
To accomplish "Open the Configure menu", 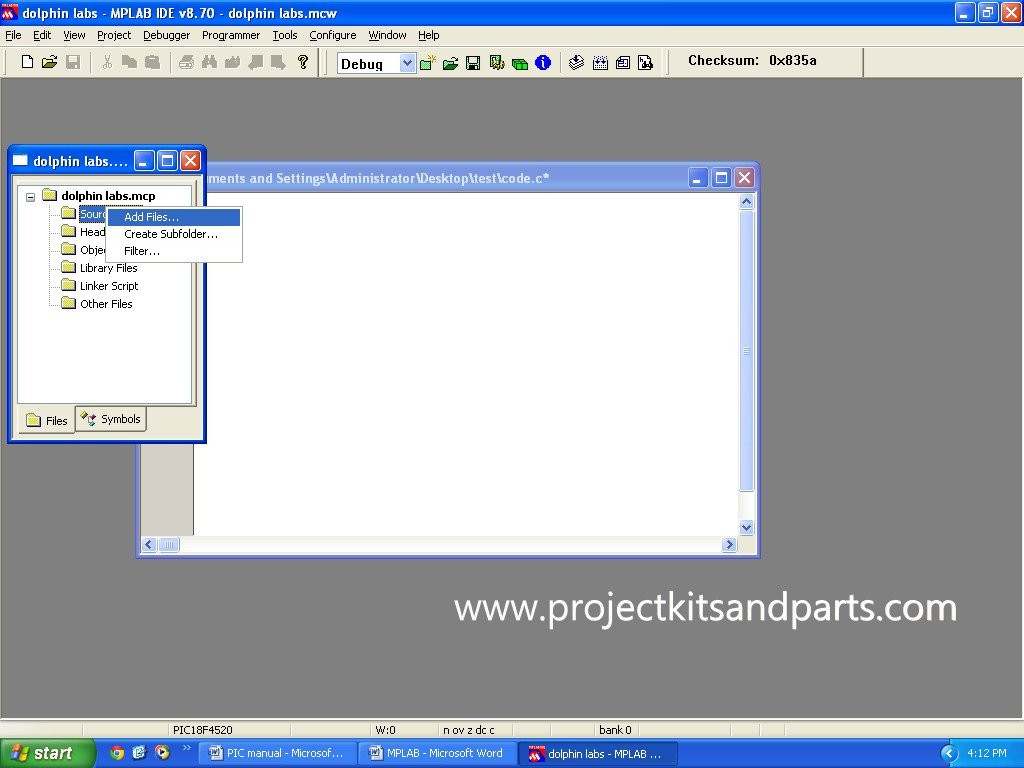I will tap(332, 35).
